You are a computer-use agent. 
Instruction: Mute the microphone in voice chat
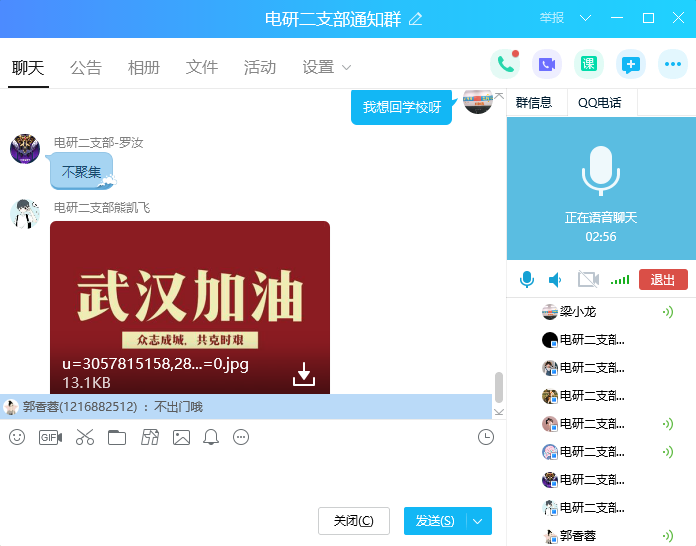pyautogui.click(x=526, y=280)
